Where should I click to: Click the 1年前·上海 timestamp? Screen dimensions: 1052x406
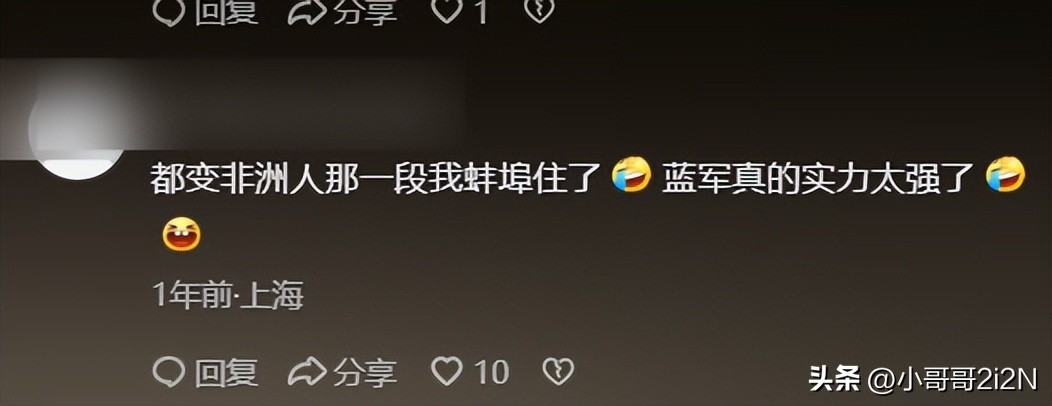pyautogui.click(x=228, y=295)
